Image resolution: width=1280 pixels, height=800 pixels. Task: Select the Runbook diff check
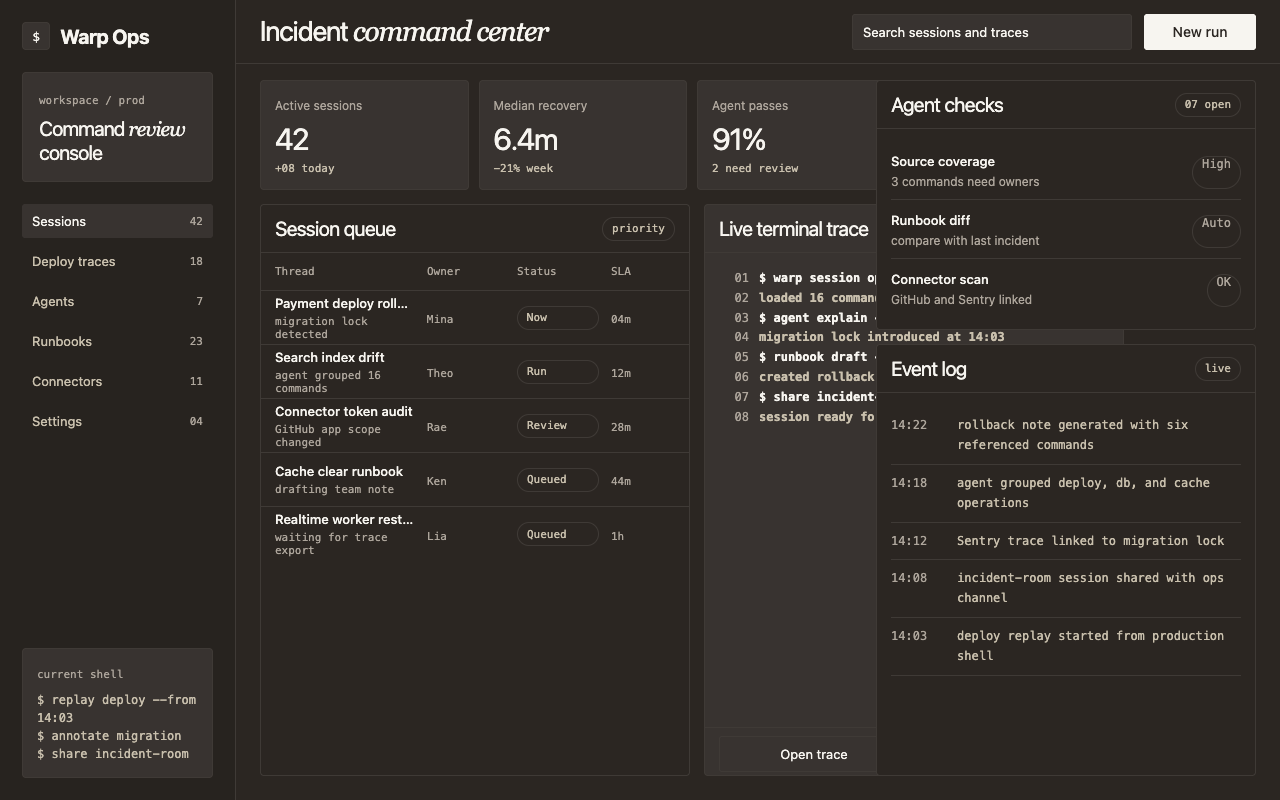(1066, 230)
